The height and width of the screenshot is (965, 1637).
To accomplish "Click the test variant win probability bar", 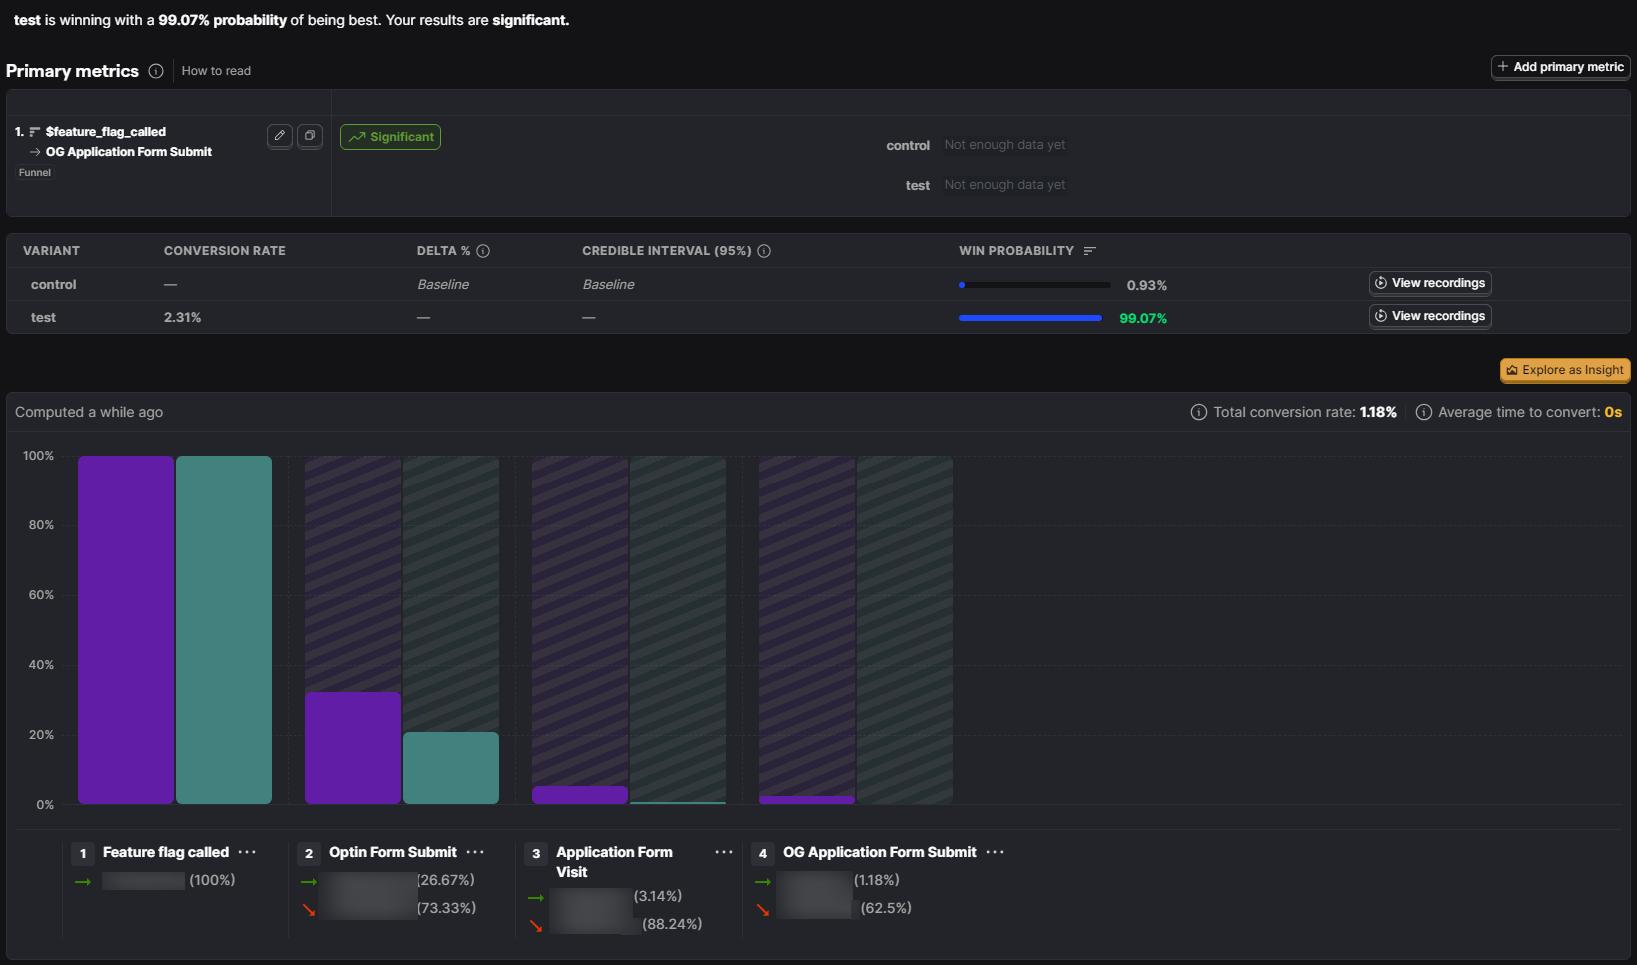I will point(1030,318).
